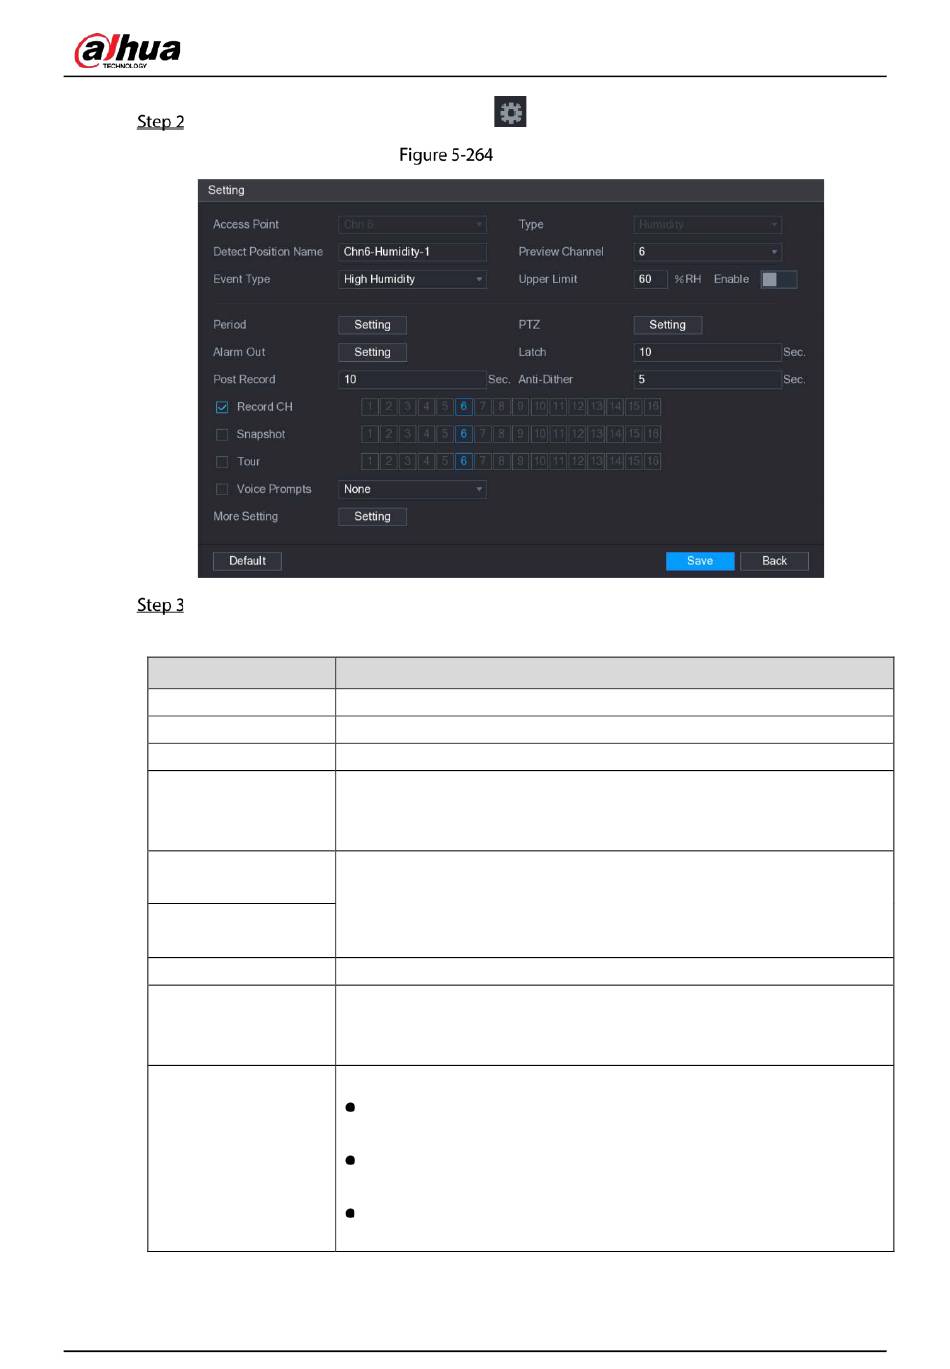
Task: Click the Setting dialog title
Action: (x=226, y=190)
